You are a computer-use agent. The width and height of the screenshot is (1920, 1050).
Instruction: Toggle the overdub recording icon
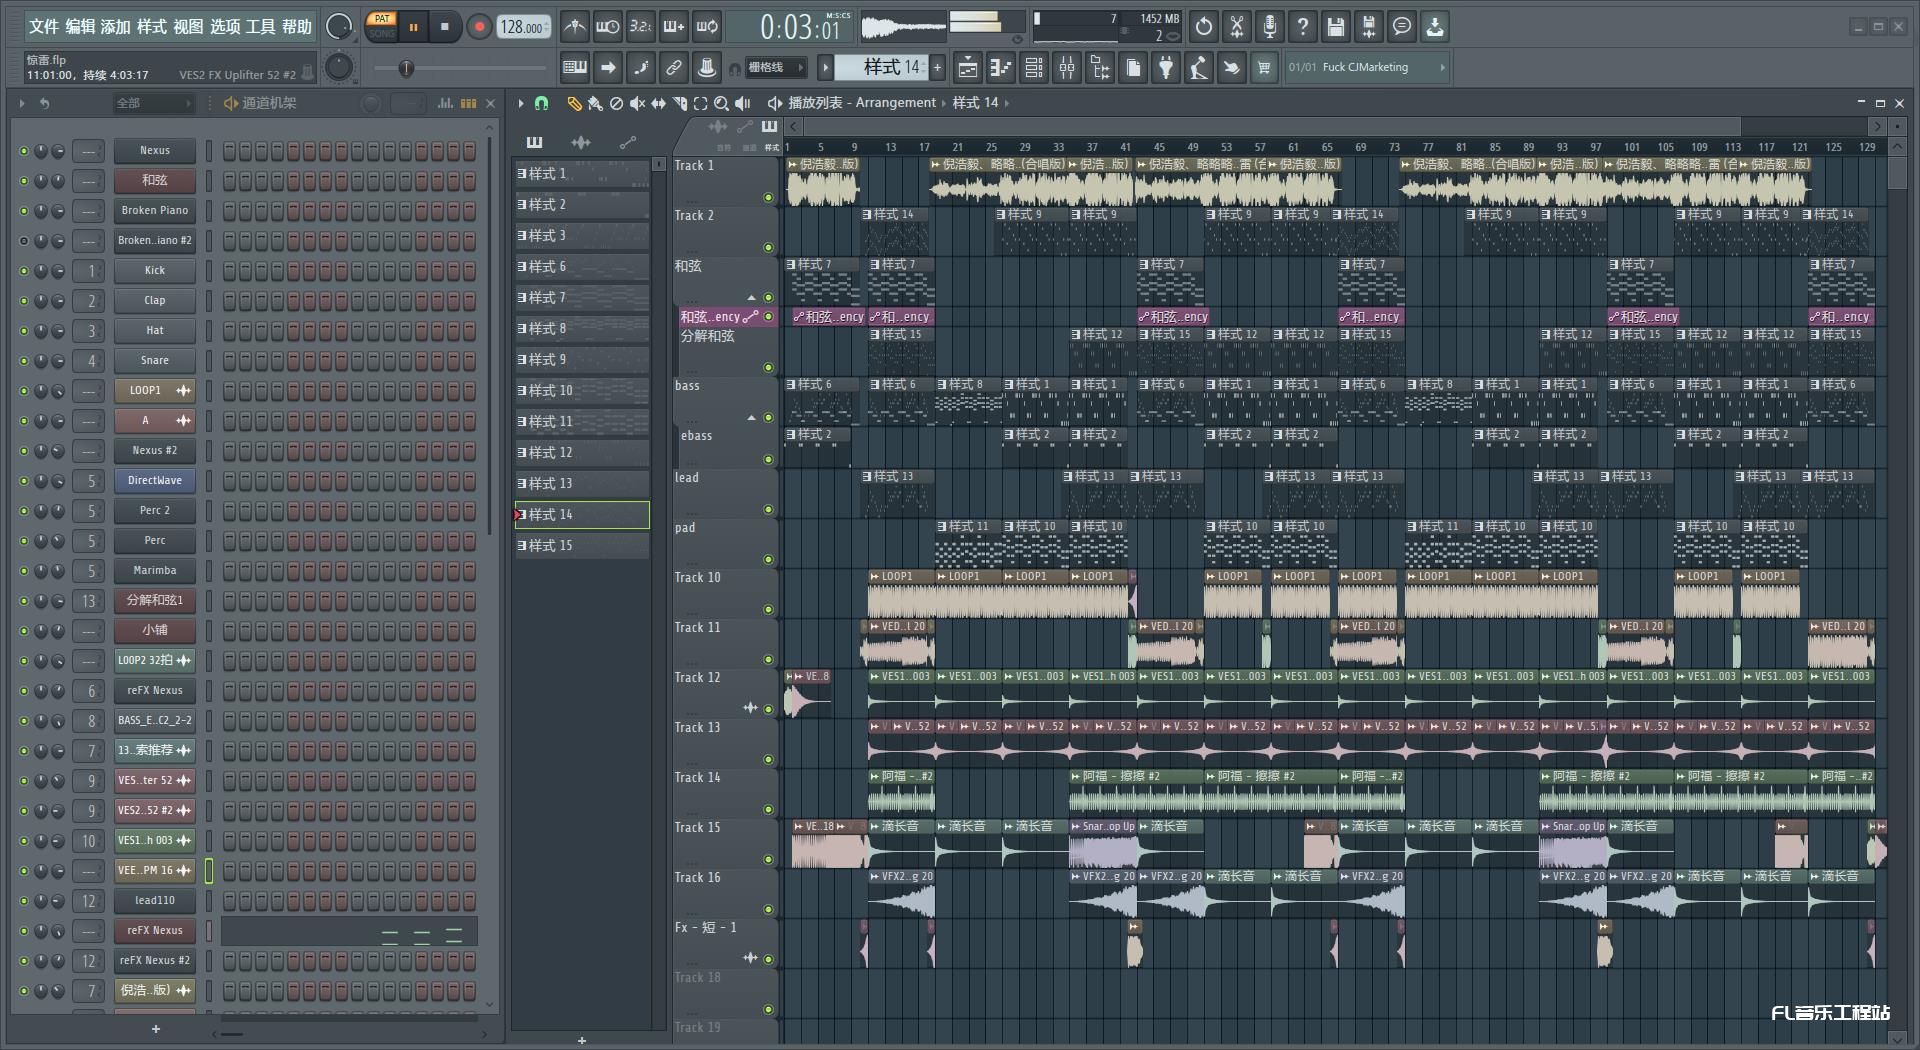(674, 27)
